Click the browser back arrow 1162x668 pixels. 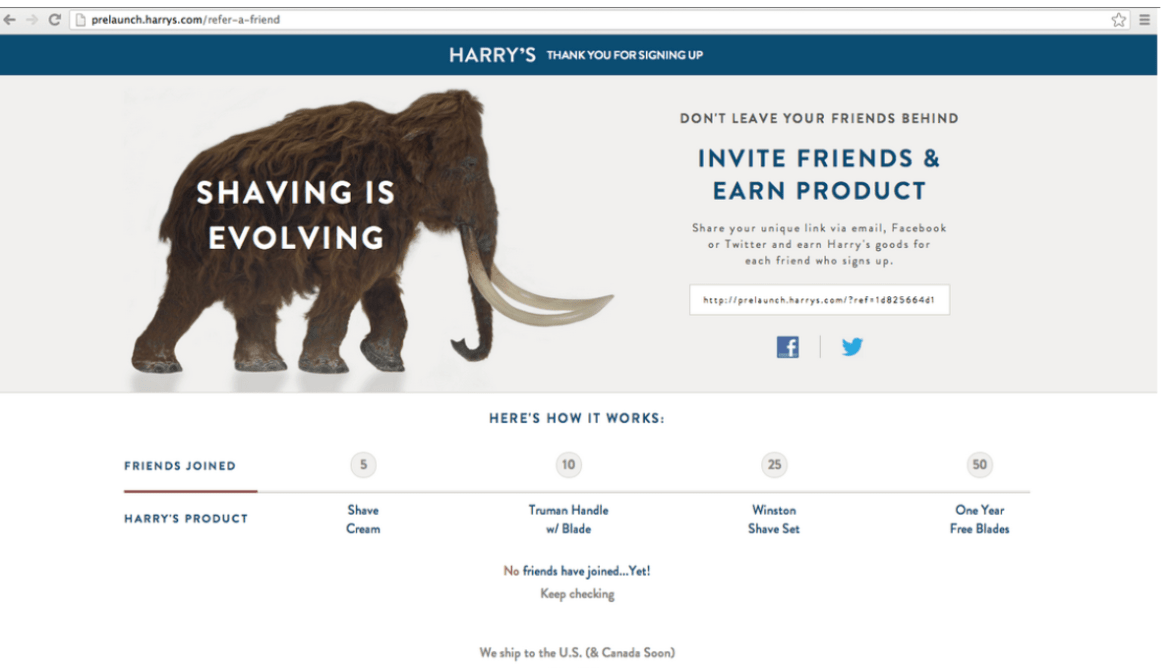[x=10, y=20]
